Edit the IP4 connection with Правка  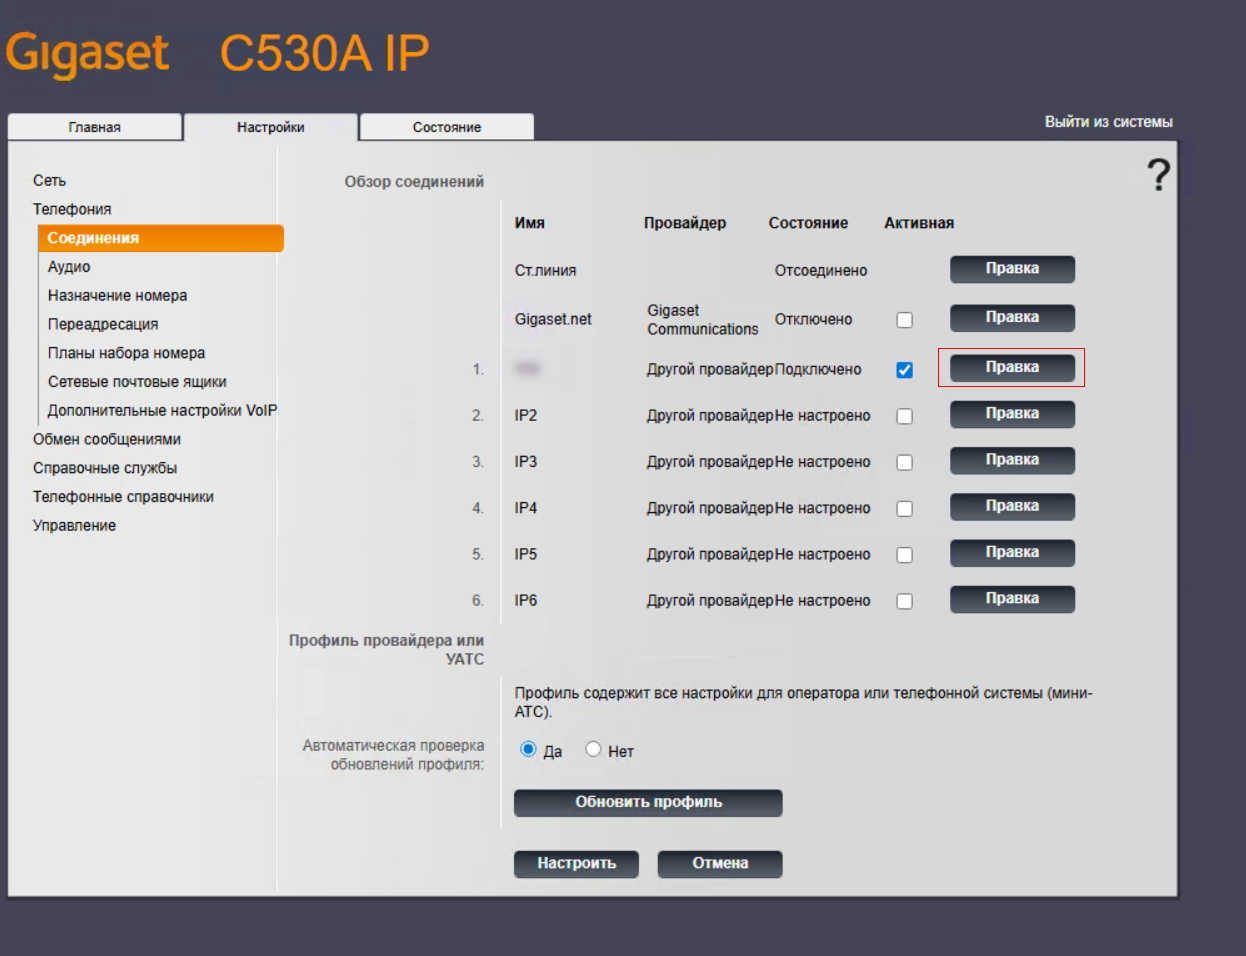pyautogui.click(x=1012, y=507)
